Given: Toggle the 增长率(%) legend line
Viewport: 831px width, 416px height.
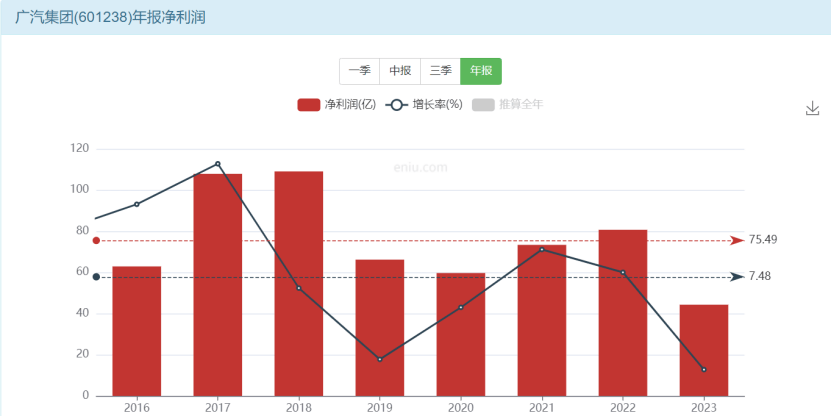Looking at the screenshot, I should pos(424,104).
